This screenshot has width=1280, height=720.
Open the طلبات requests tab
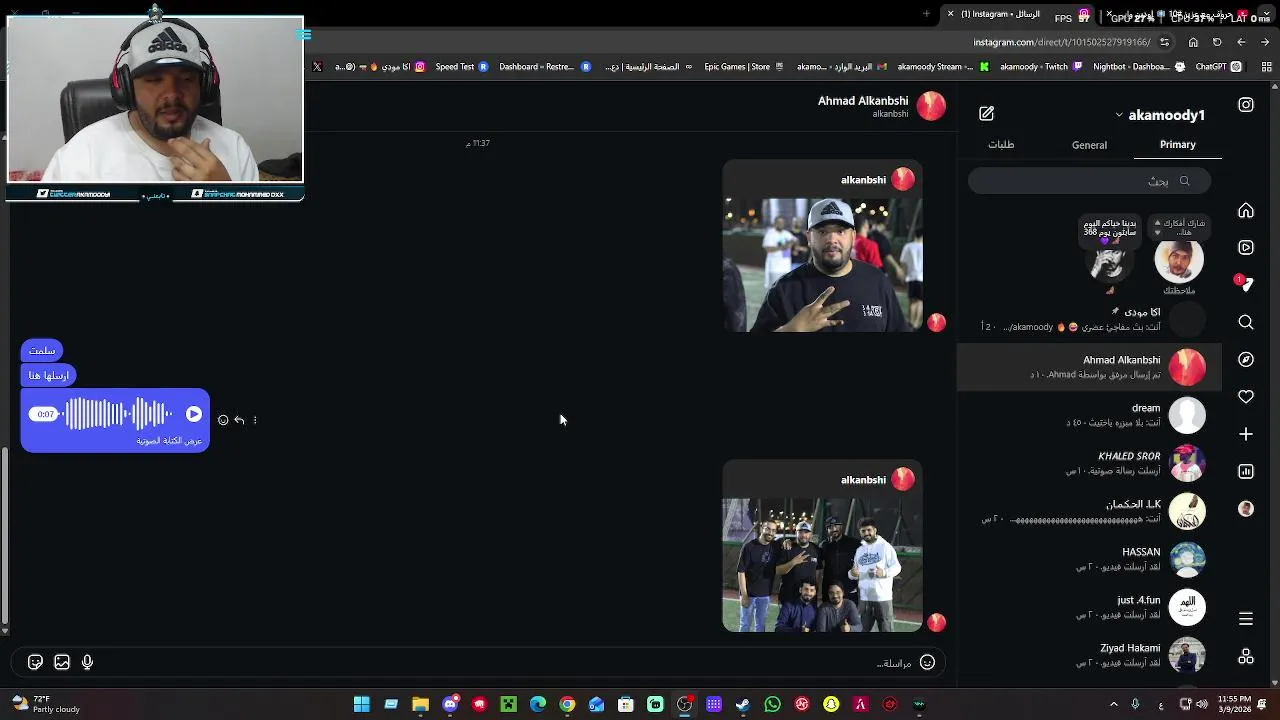coord(1001,145)
